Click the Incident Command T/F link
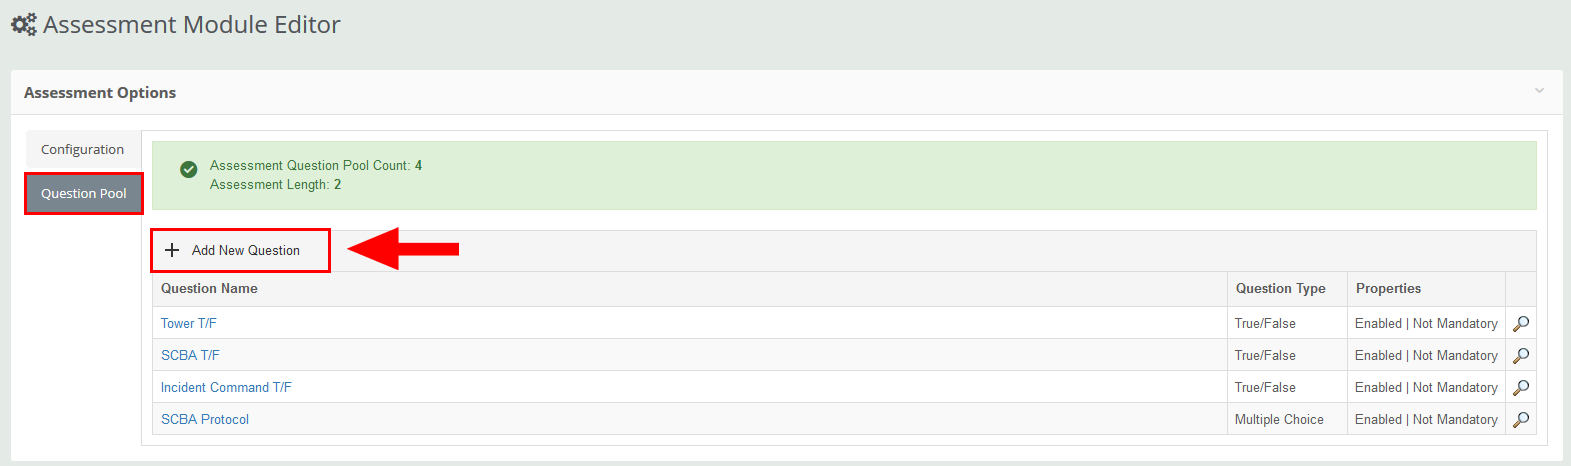Screen dimensions: 1571x466 [x=226, y=388]
